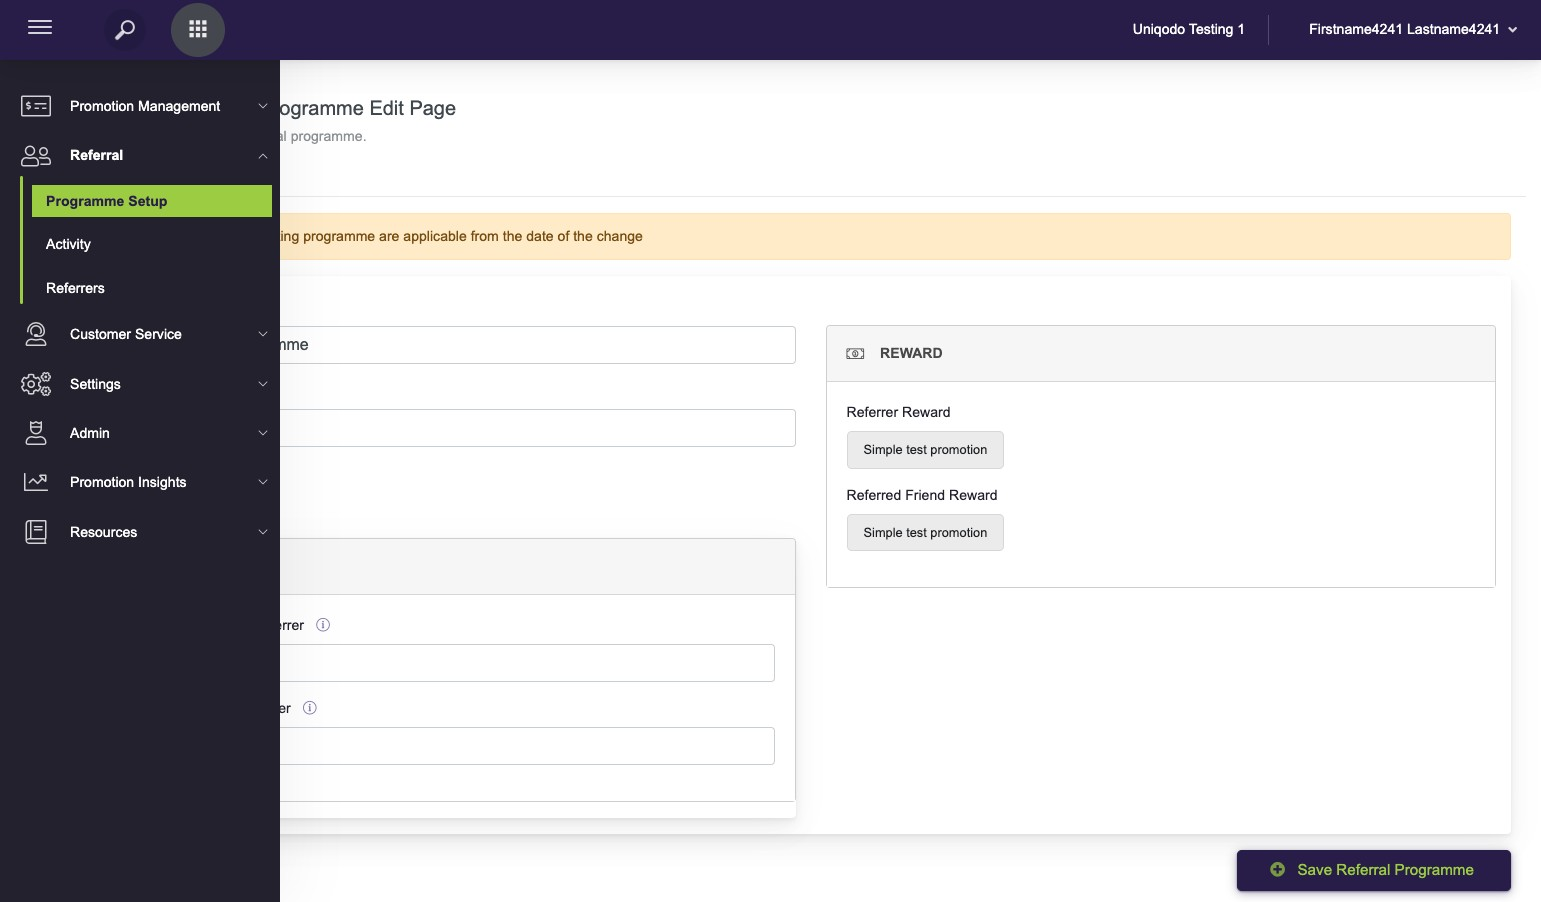
Task: Open the search magnifier icon
Action: [125, 30]
